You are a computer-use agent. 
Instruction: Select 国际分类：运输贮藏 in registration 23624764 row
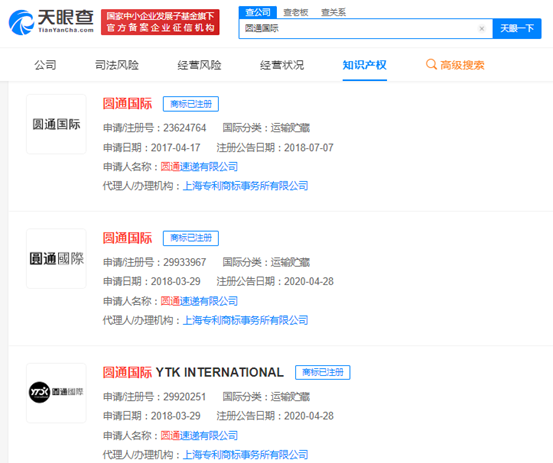point(266,128)
